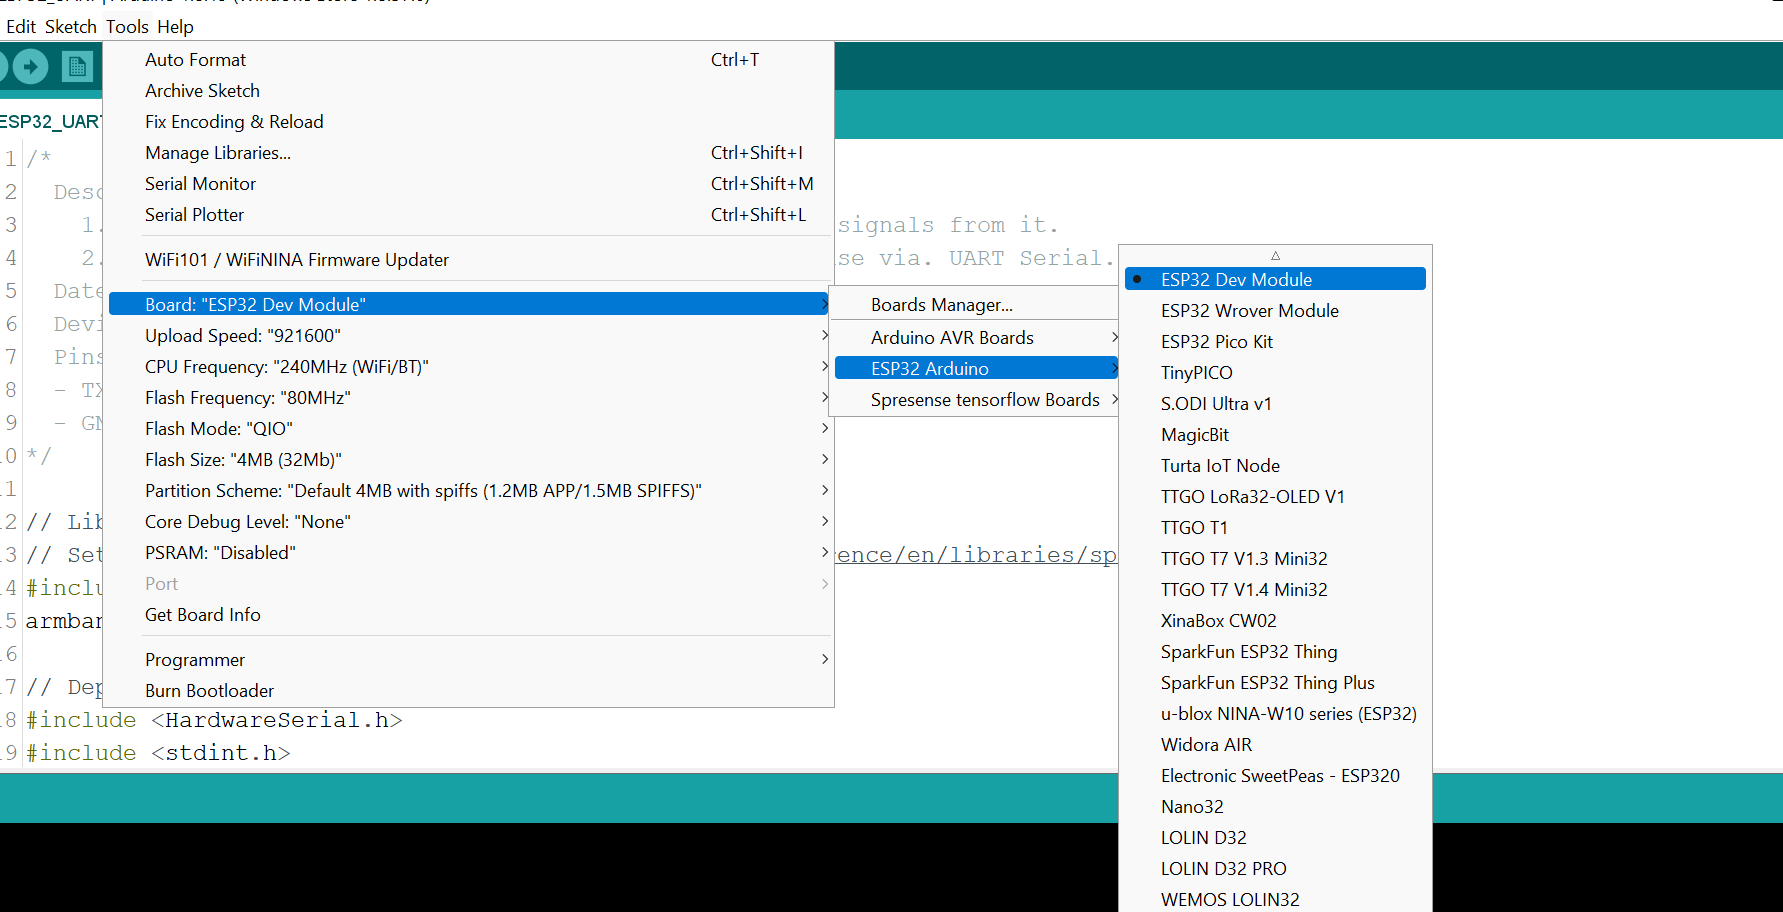The image size is (1783, 912).
Task: Open the Serial Monitor from the Tools menu
Action: [x=200, y=183]
